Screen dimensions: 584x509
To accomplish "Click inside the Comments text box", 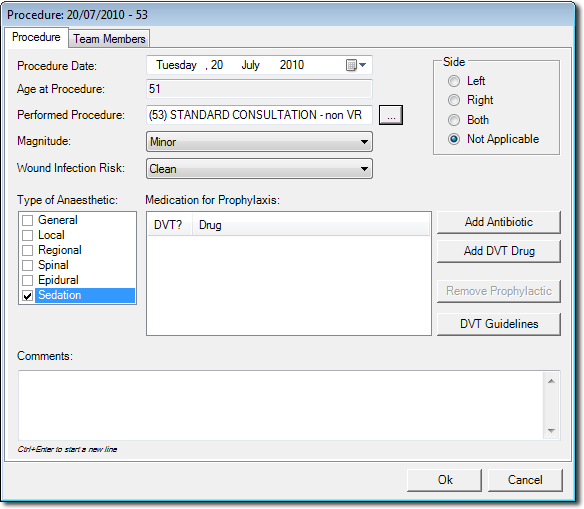I will [282, 405].
